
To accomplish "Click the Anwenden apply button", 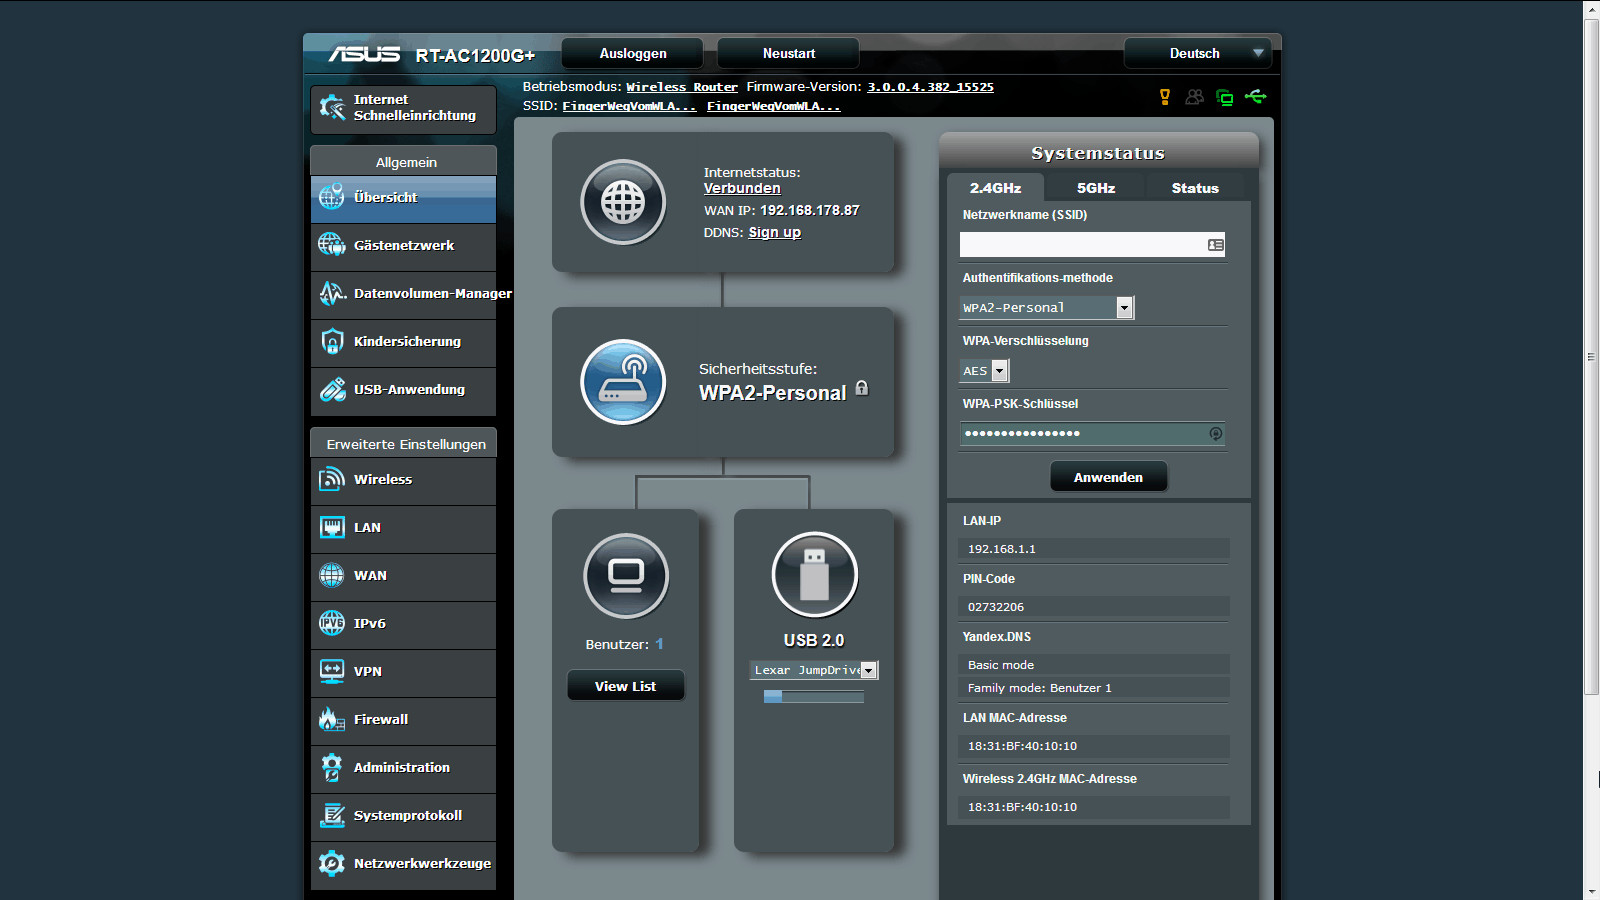I will click(x=1108, y=478).
